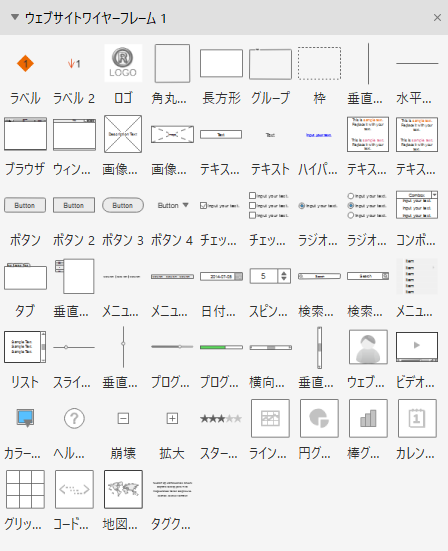
Task: Select the 検索... box with button icon
Action: click(368, 276)
